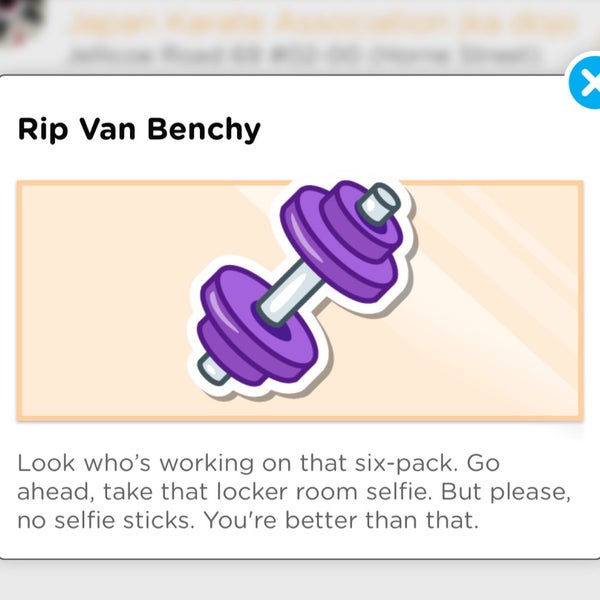This screenshot has height=600, width=600.
Task: Tap the bottom silver bar end
Action: 212,369
